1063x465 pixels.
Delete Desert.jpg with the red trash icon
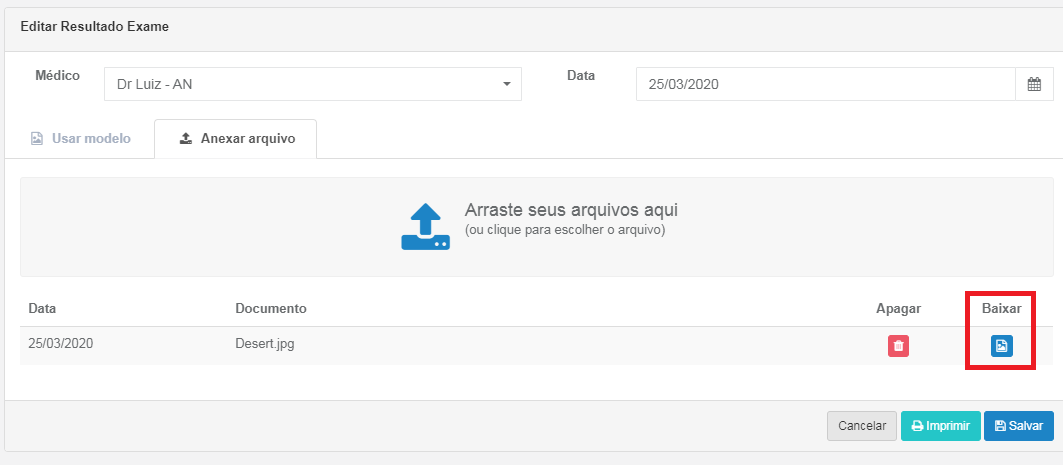point(898,346)
